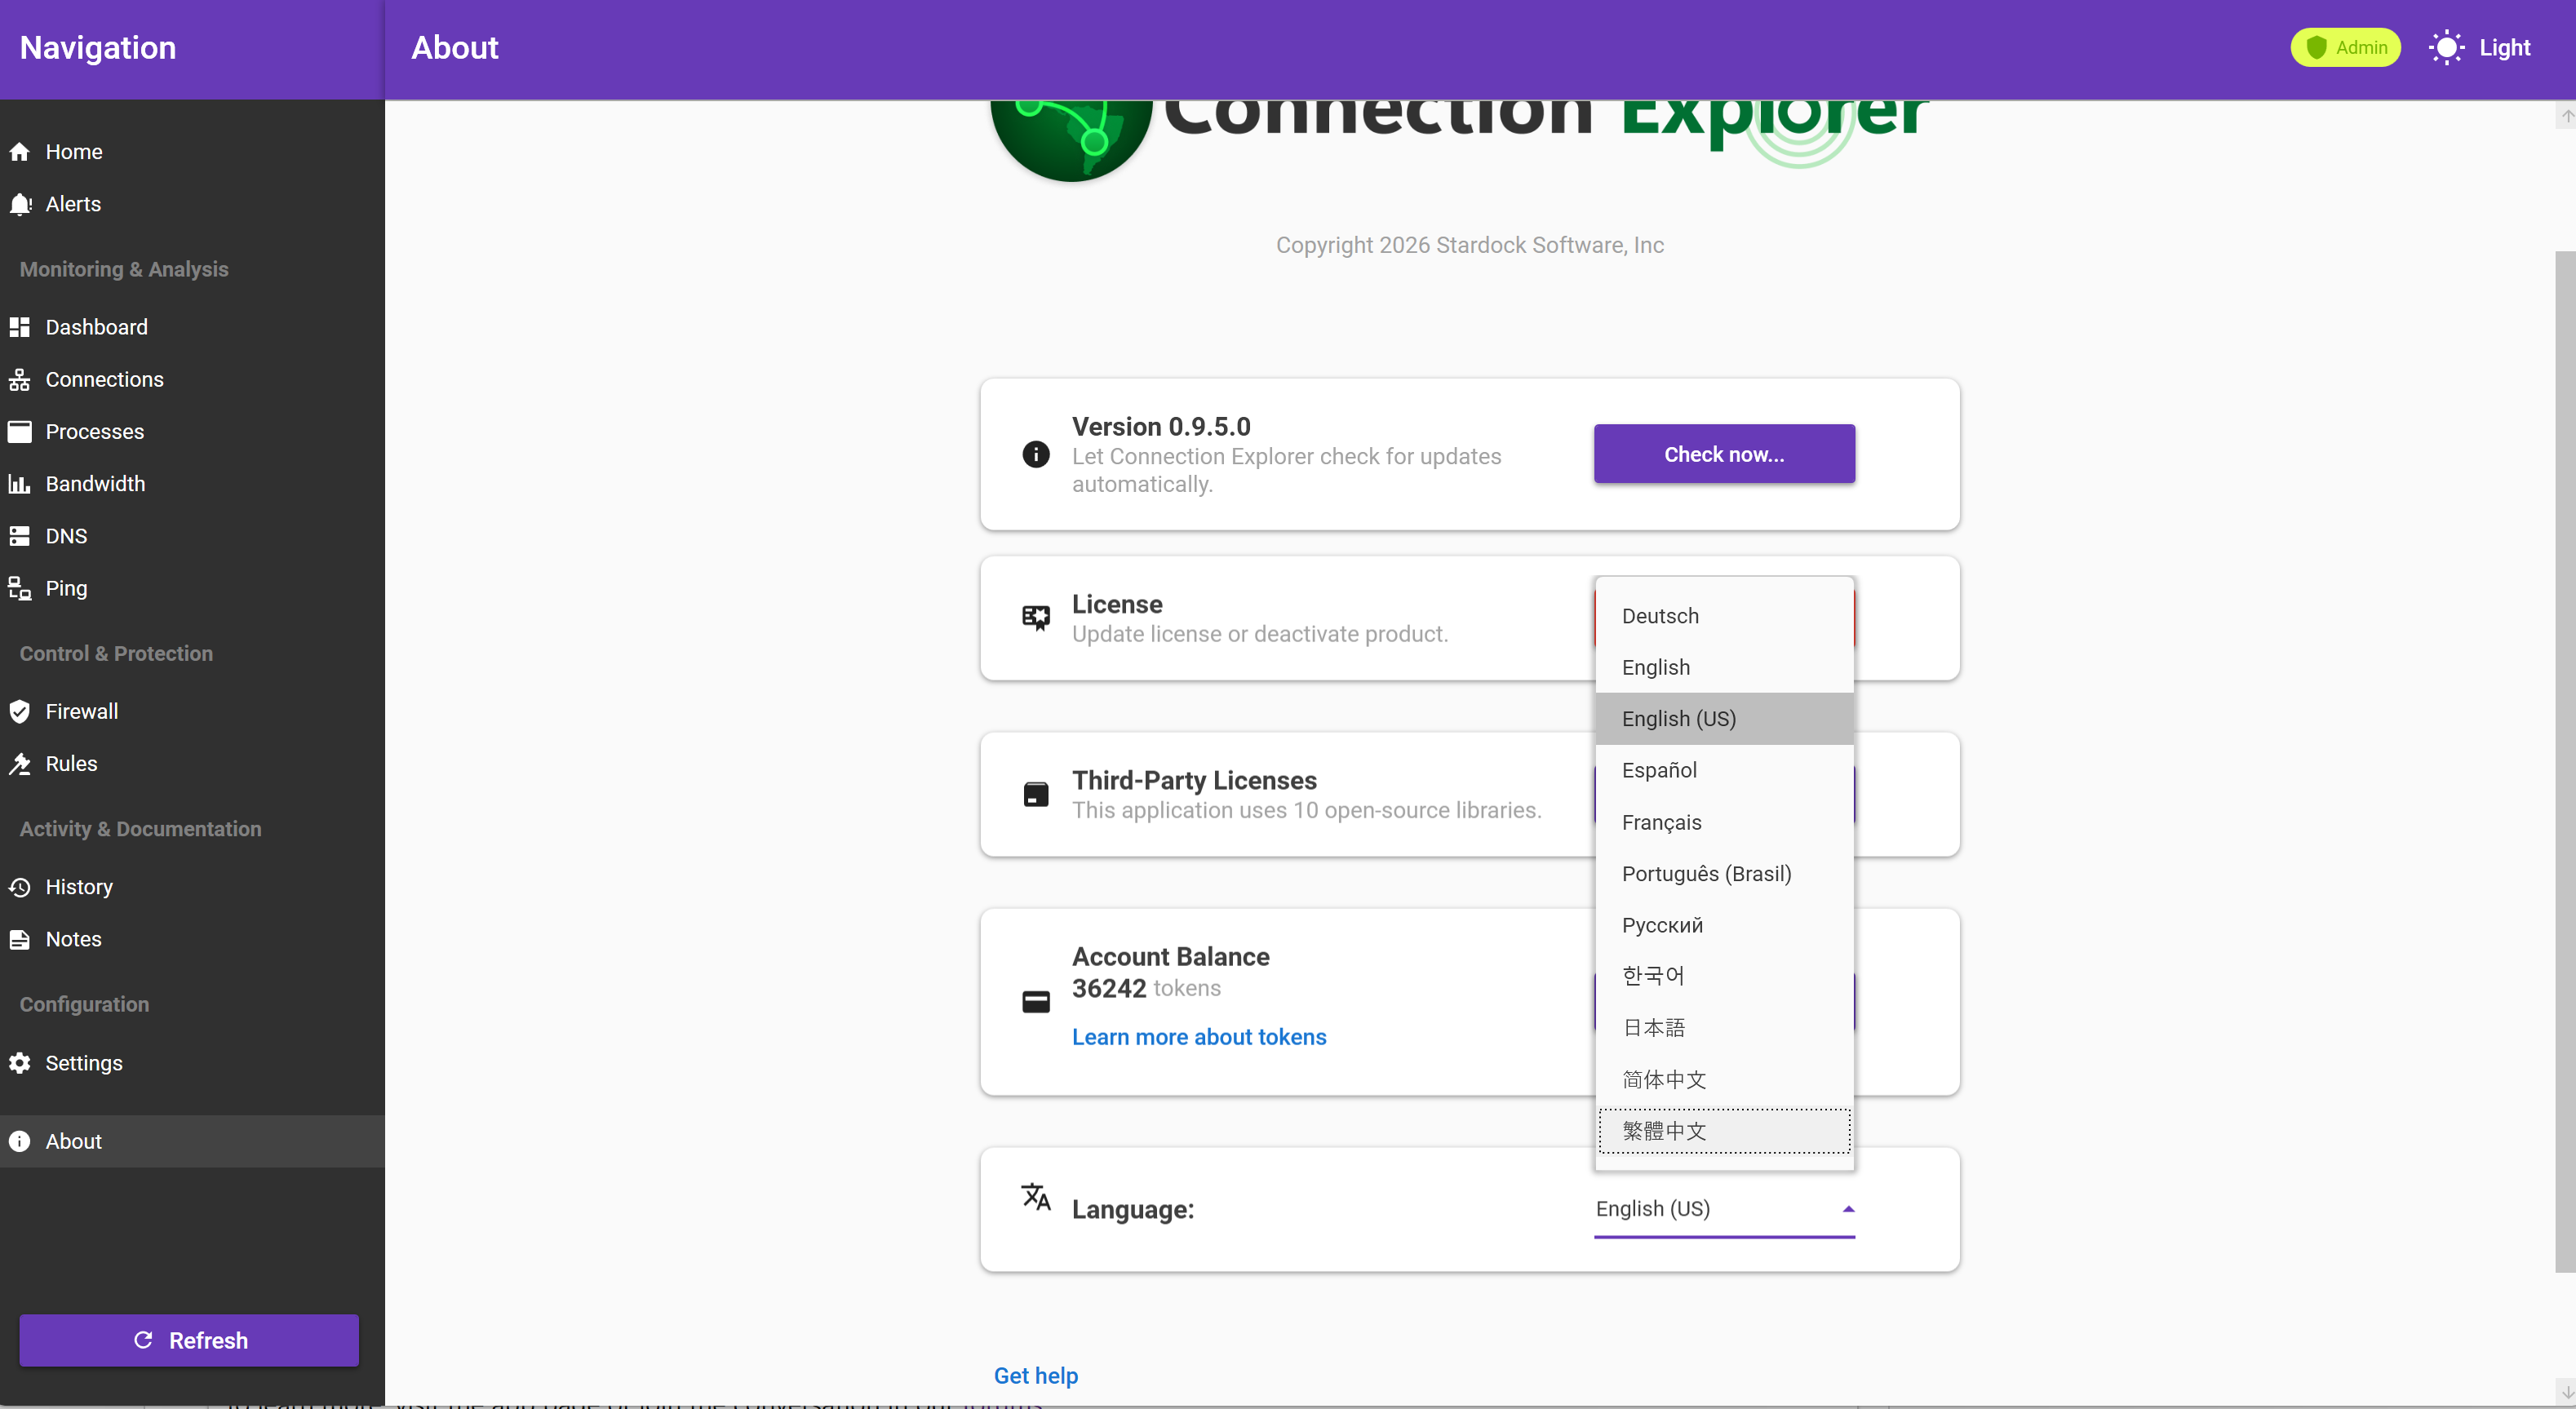Click the History clock icon

(x=19, y=887)
